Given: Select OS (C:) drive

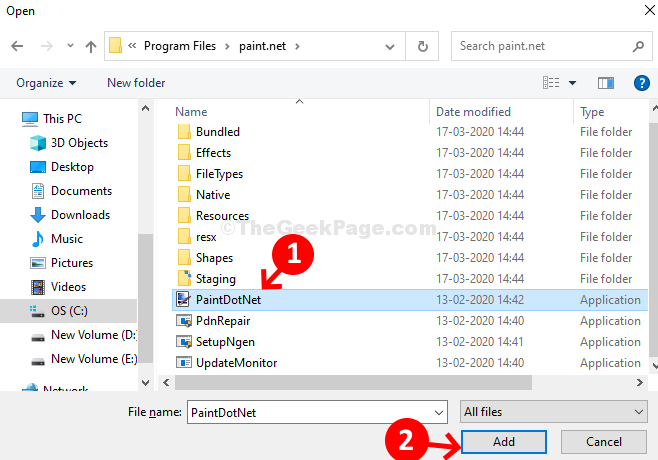Looking at the screenshot, I should [68, 311].
